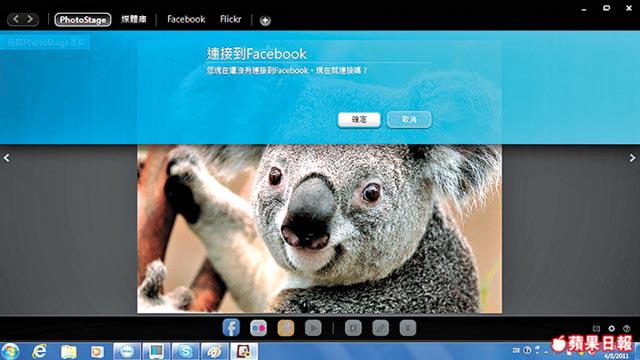Click the Facebook share icon in the bottom bar

click(x=231, y=328)
